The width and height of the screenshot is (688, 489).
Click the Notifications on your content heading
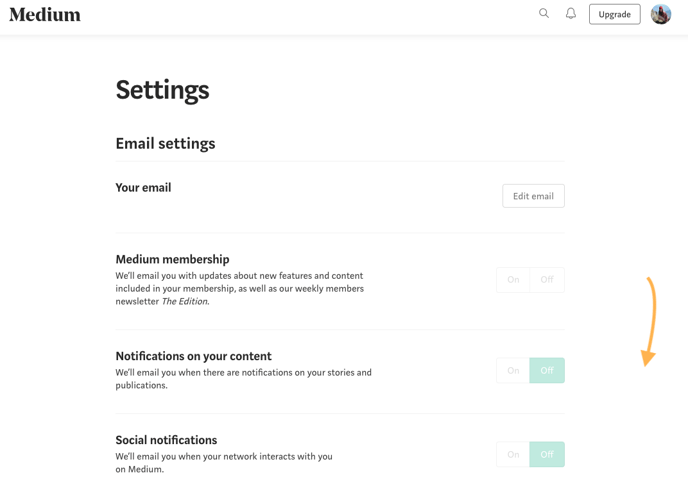click(x=193, y=356)
